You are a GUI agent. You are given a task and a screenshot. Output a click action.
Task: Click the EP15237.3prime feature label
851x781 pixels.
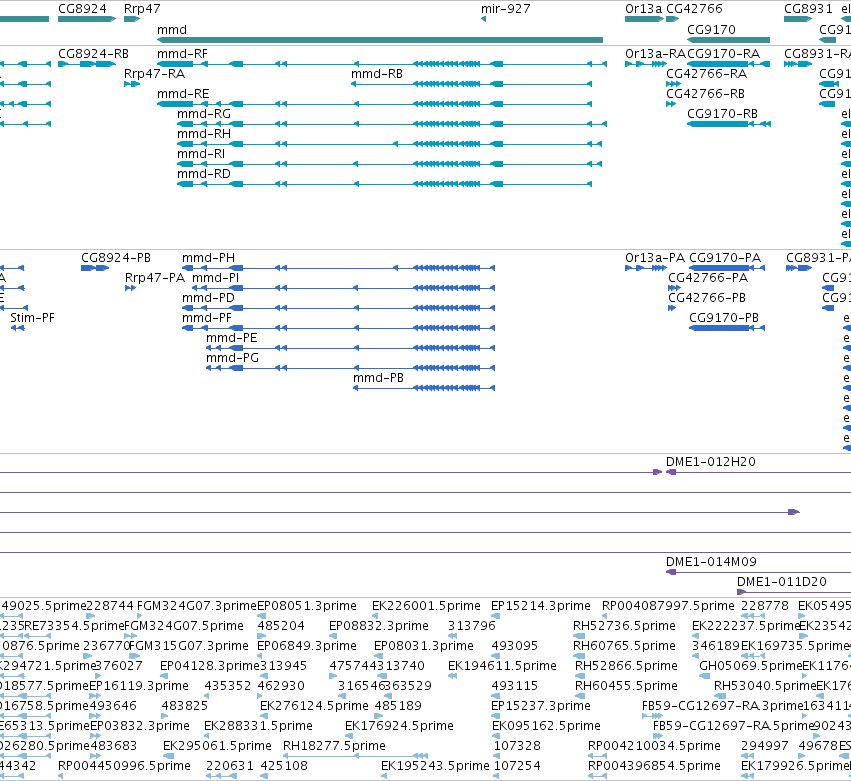(541, 706)
